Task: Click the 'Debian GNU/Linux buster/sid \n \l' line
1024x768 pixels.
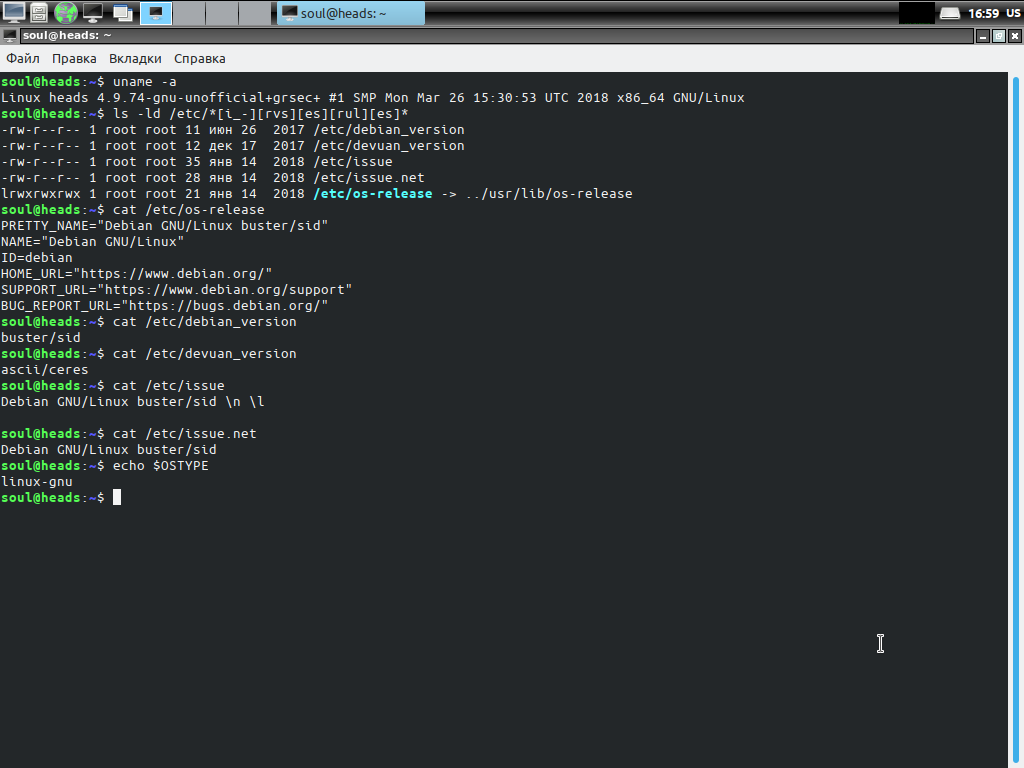Action: click(133, 402)
